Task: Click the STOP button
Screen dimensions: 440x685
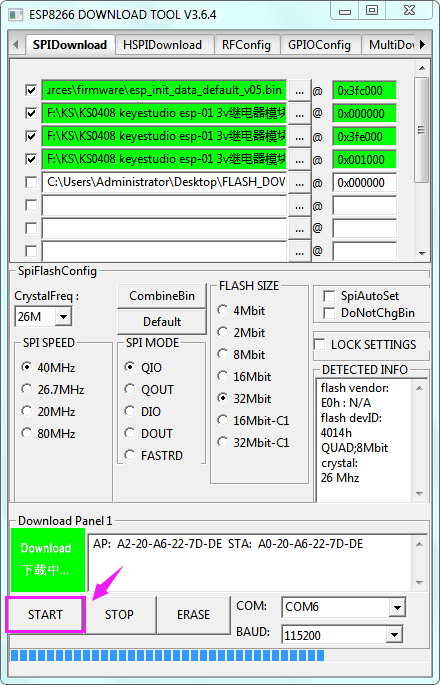Action: [x=119, y=615]
